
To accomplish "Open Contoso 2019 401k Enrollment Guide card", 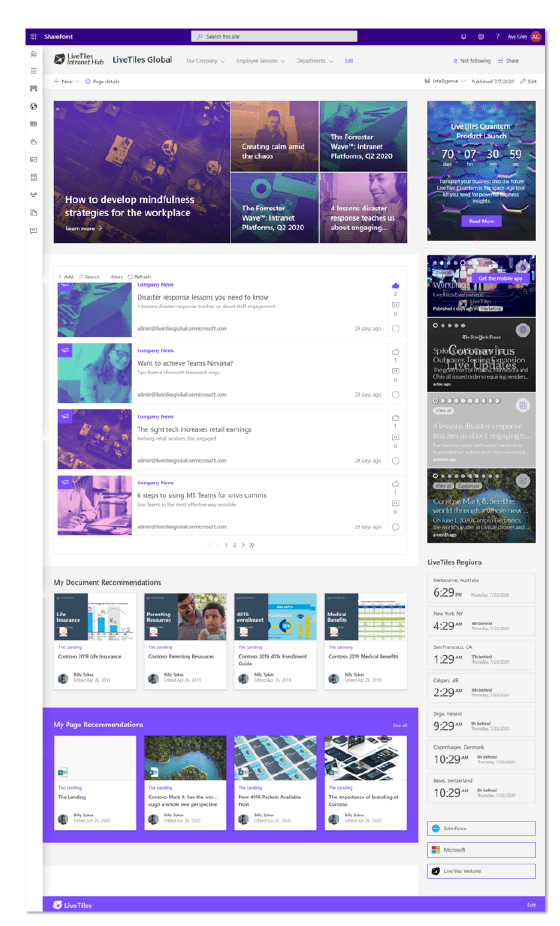I will click(275, 641).
